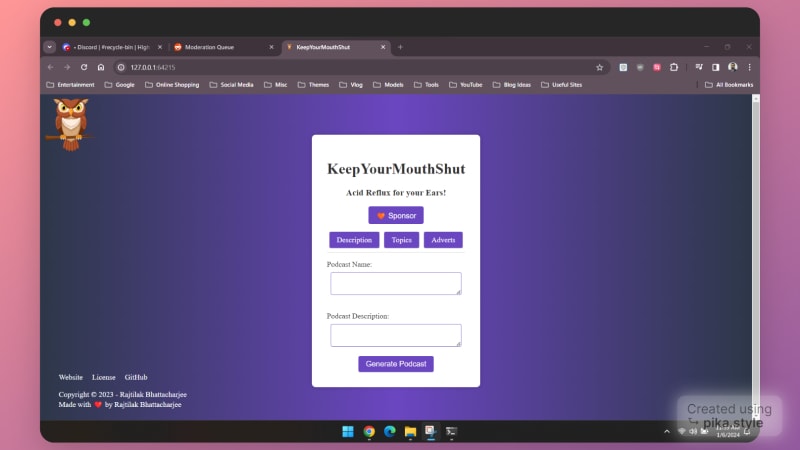The height and width of the screenshot is (450, 800).
Task: Switch to the Discord browser tab
Action: coord(110,47)
